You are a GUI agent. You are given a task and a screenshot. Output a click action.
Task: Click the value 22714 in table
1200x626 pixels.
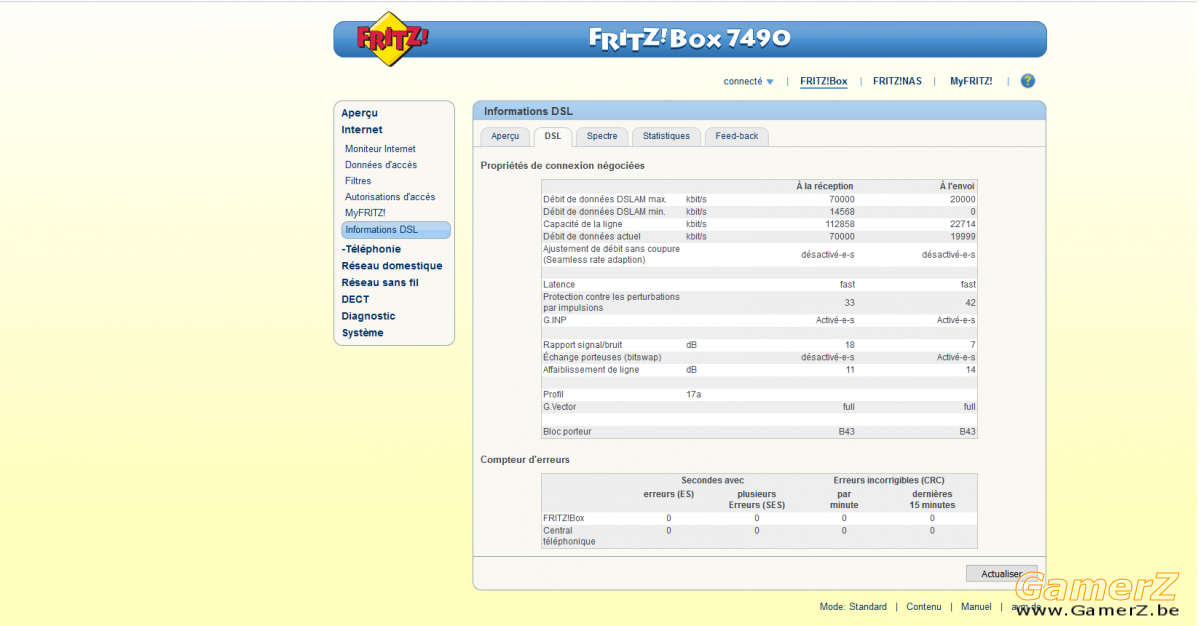click(961, 224)
